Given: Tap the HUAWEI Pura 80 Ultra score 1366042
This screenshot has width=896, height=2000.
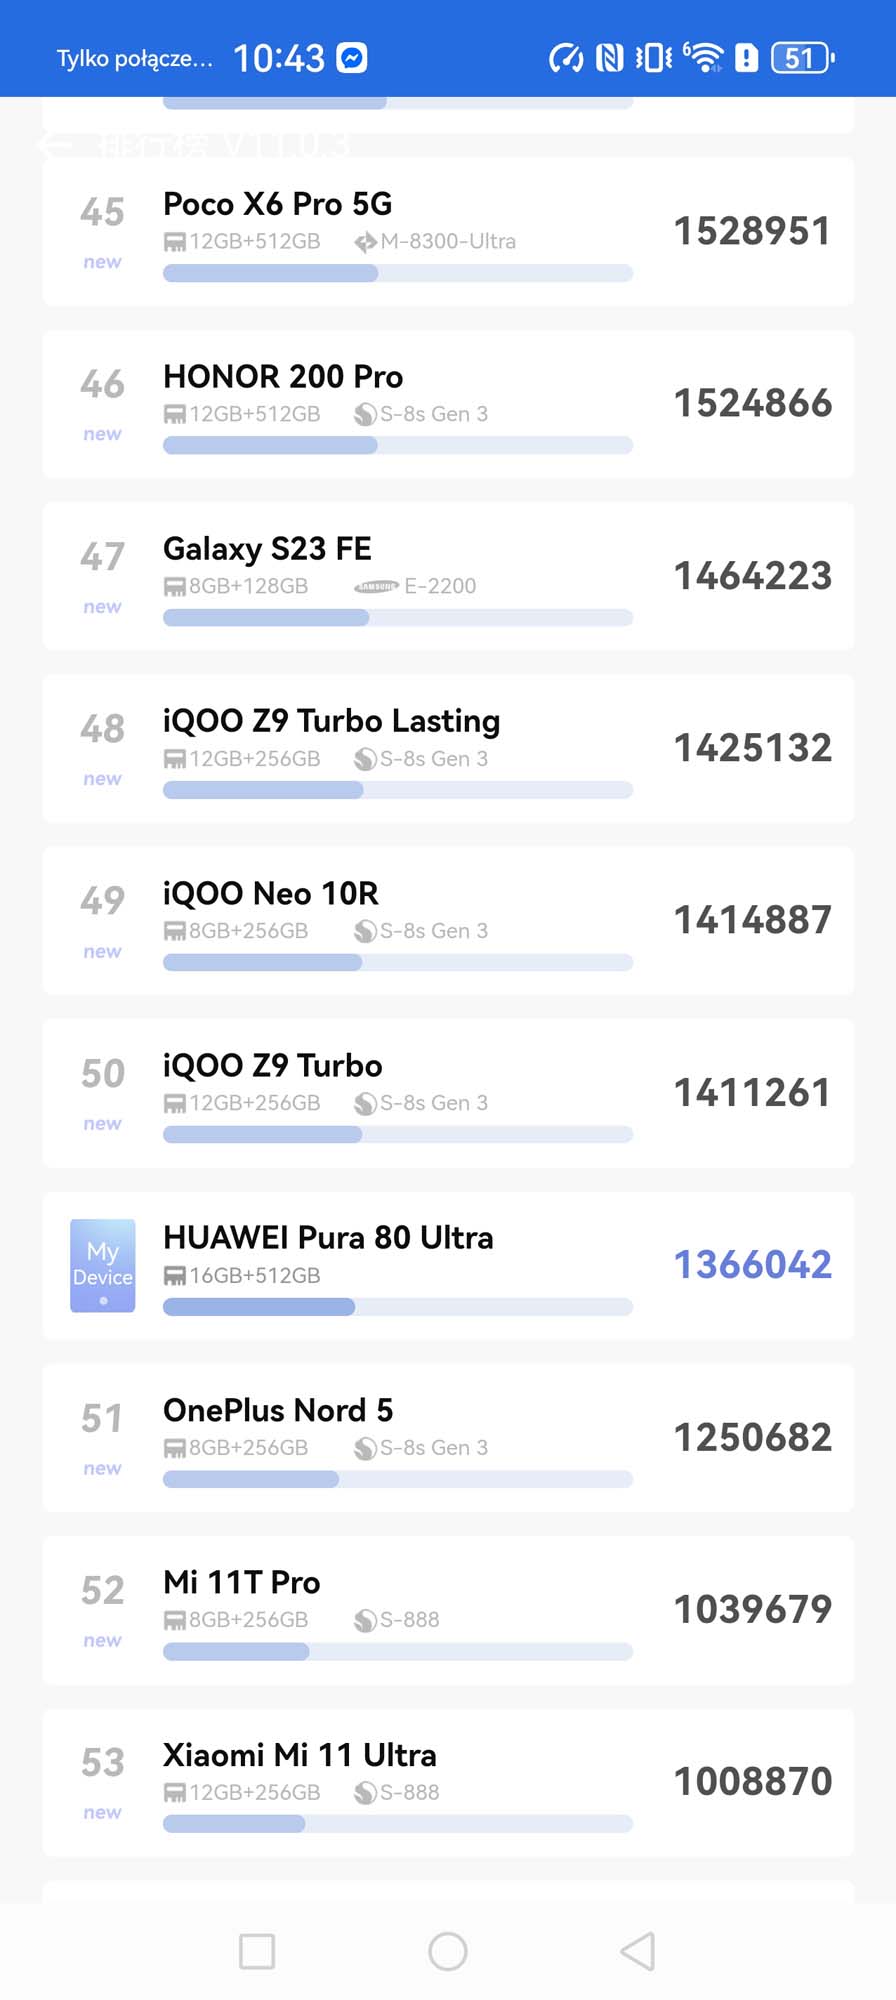Looking at the screenshot, I should pos(752,1265).
